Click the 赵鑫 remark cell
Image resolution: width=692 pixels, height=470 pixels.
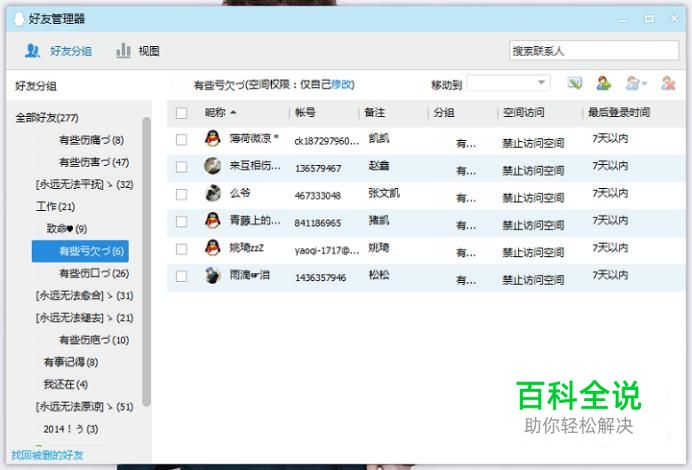(379, 166)
